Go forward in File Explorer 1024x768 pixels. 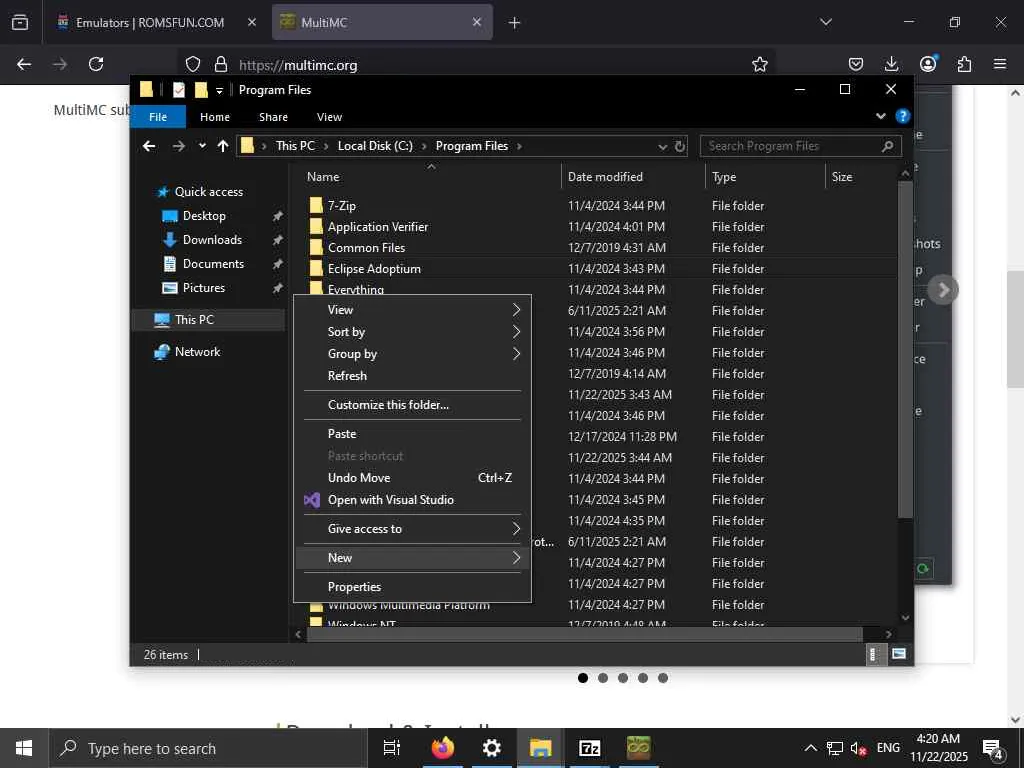178,146
